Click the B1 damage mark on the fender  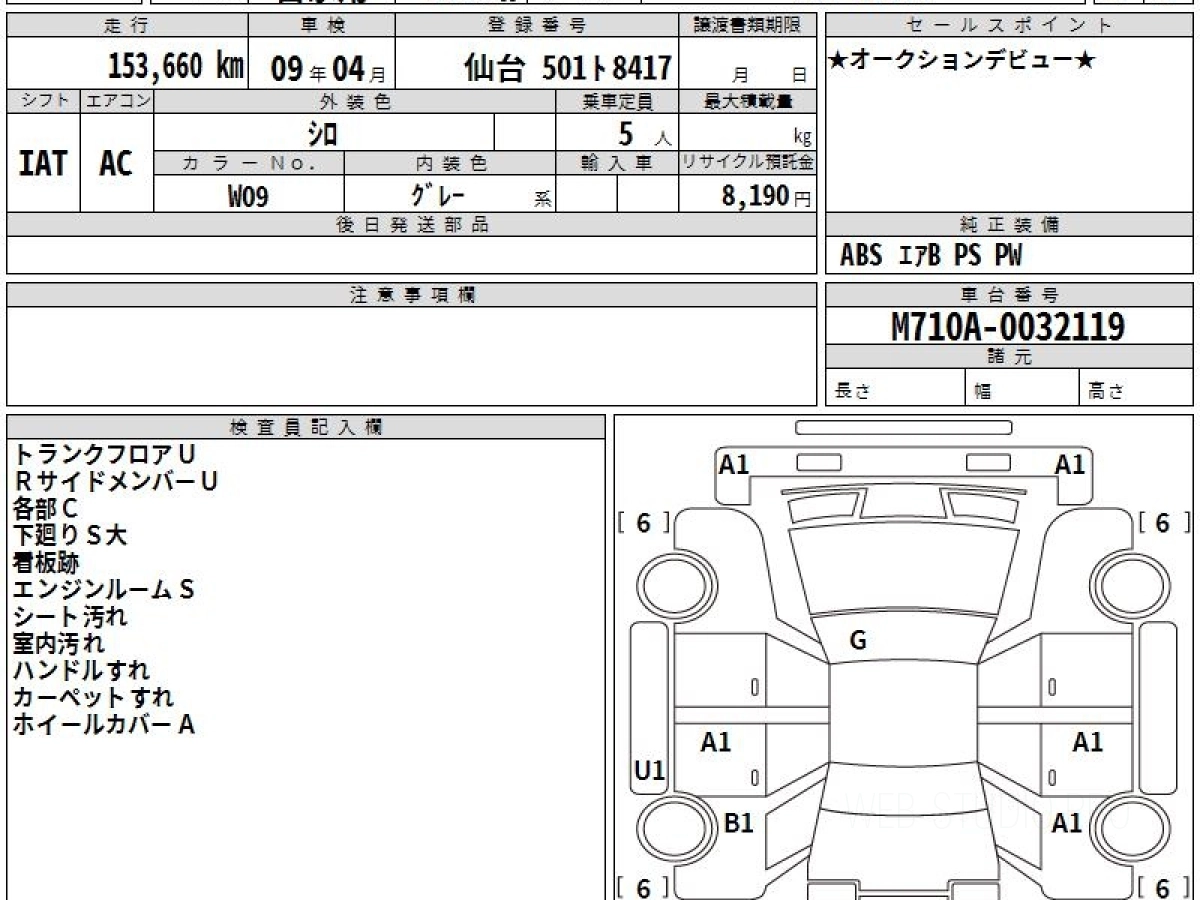(738, 823)
